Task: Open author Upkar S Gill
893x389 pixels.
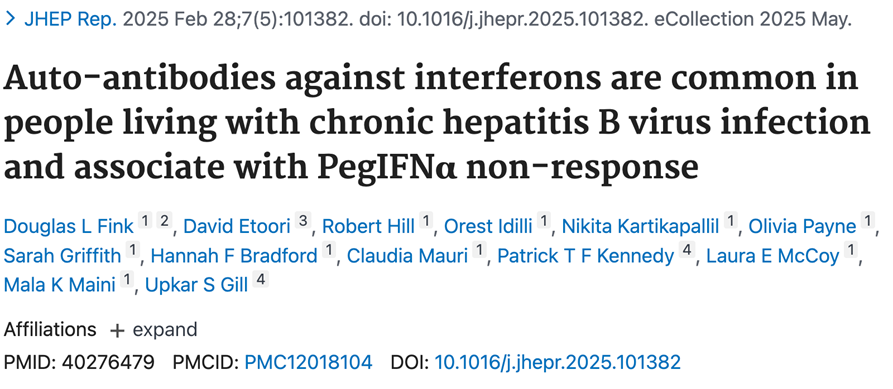Action: click(196, 284)
